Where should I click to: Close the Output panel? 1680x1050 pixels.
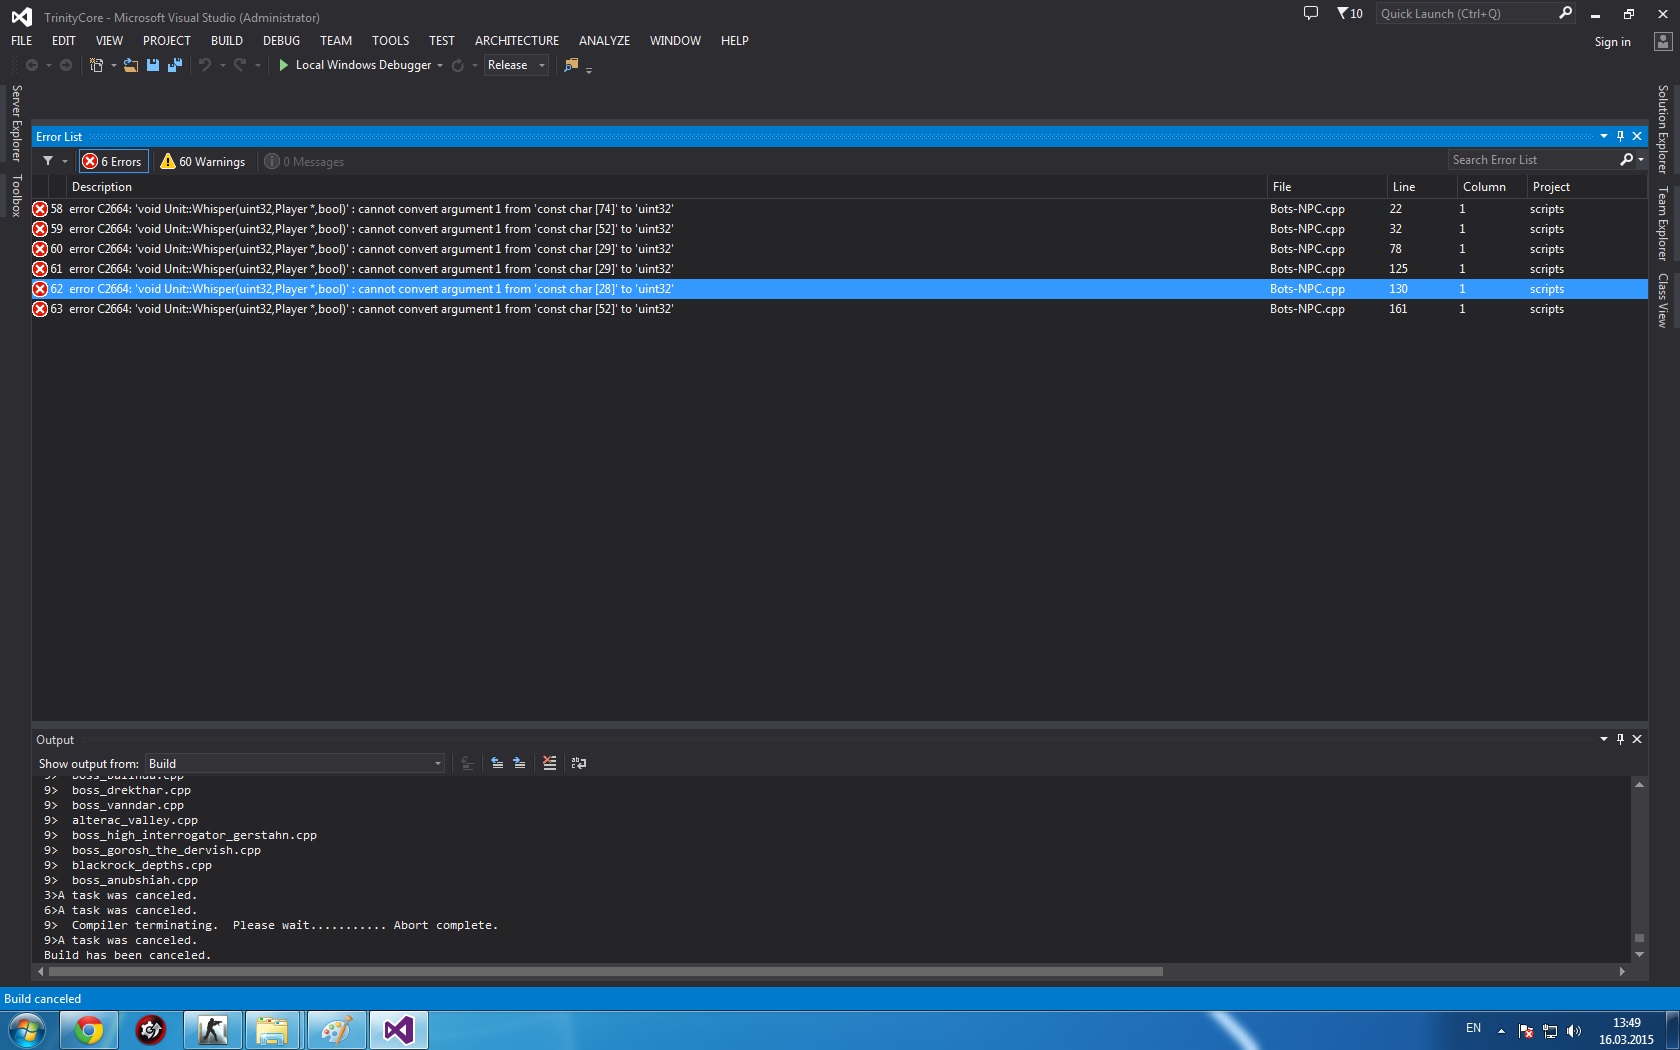[1637, 739]
